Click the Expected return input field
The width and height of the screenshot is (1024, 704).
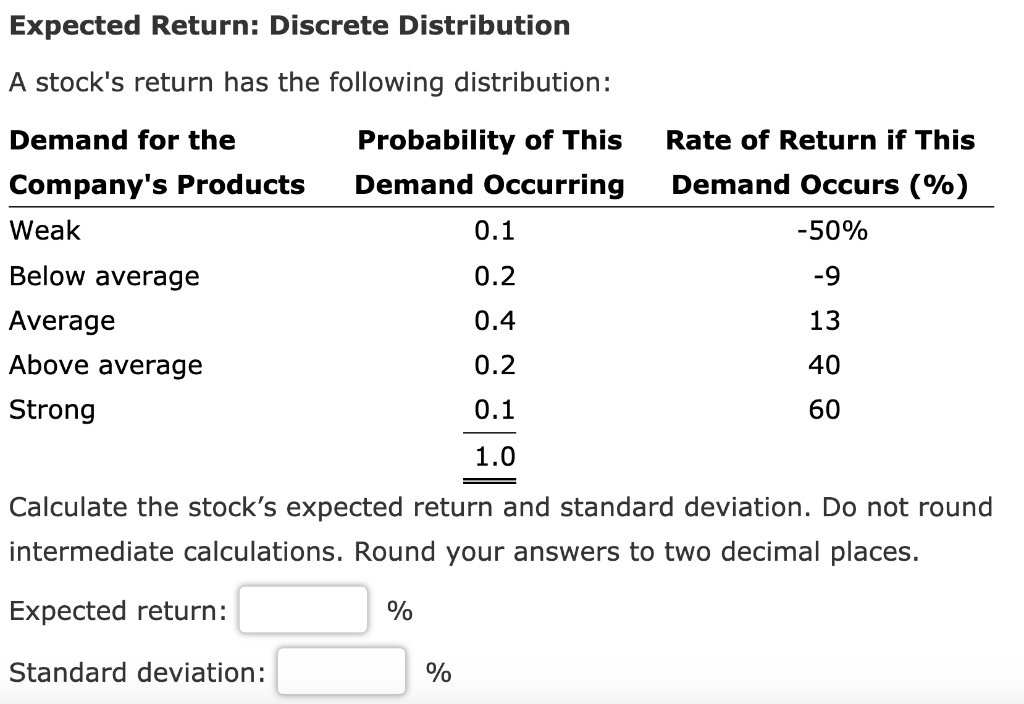coord(302,610)
